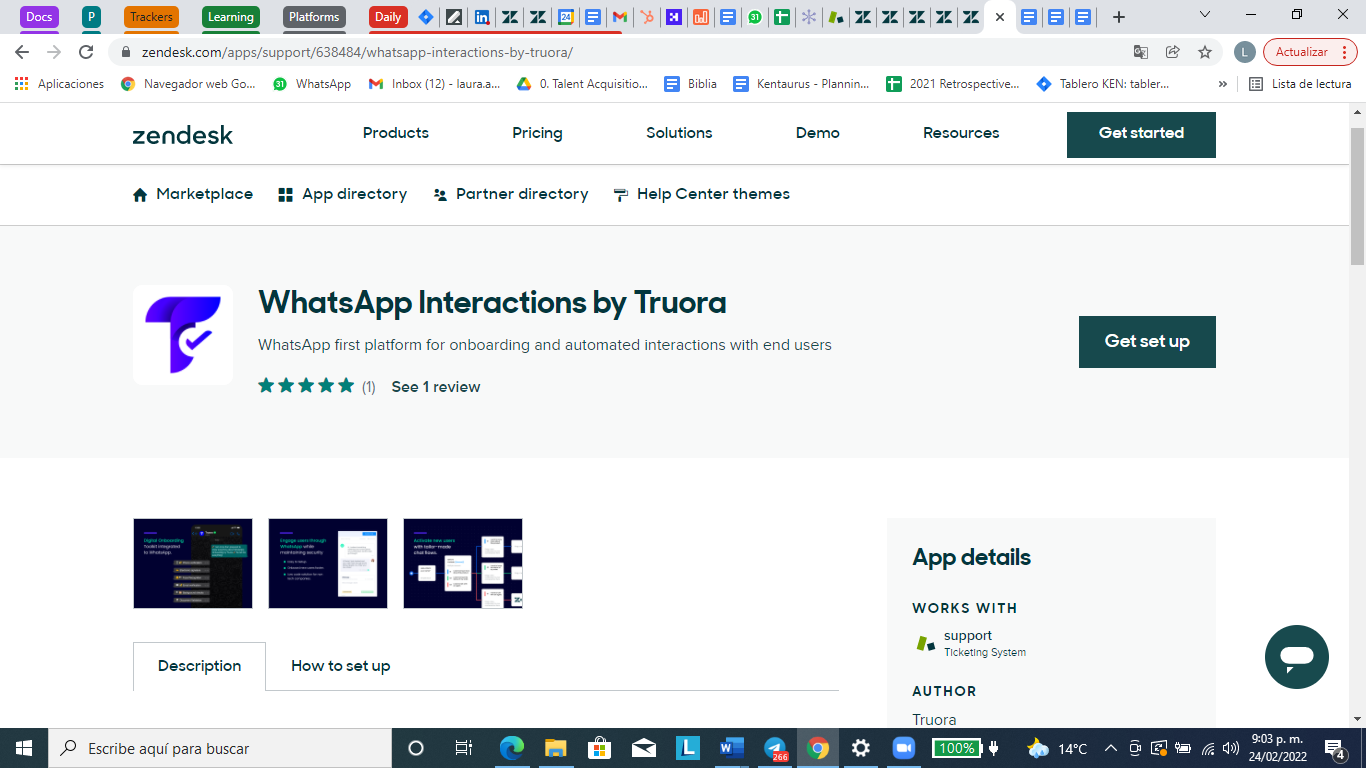Open the Chrome profile avatar L
The image size is (1366, 768).
click(1245, 52)
